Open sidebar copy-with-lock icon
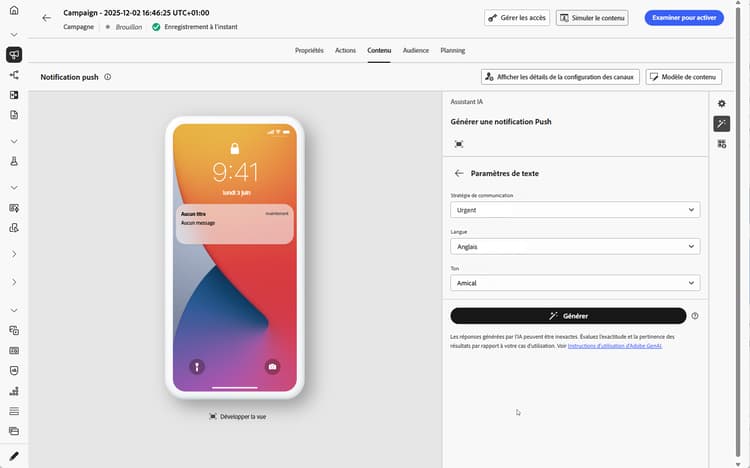 click(x=14, y=330)
